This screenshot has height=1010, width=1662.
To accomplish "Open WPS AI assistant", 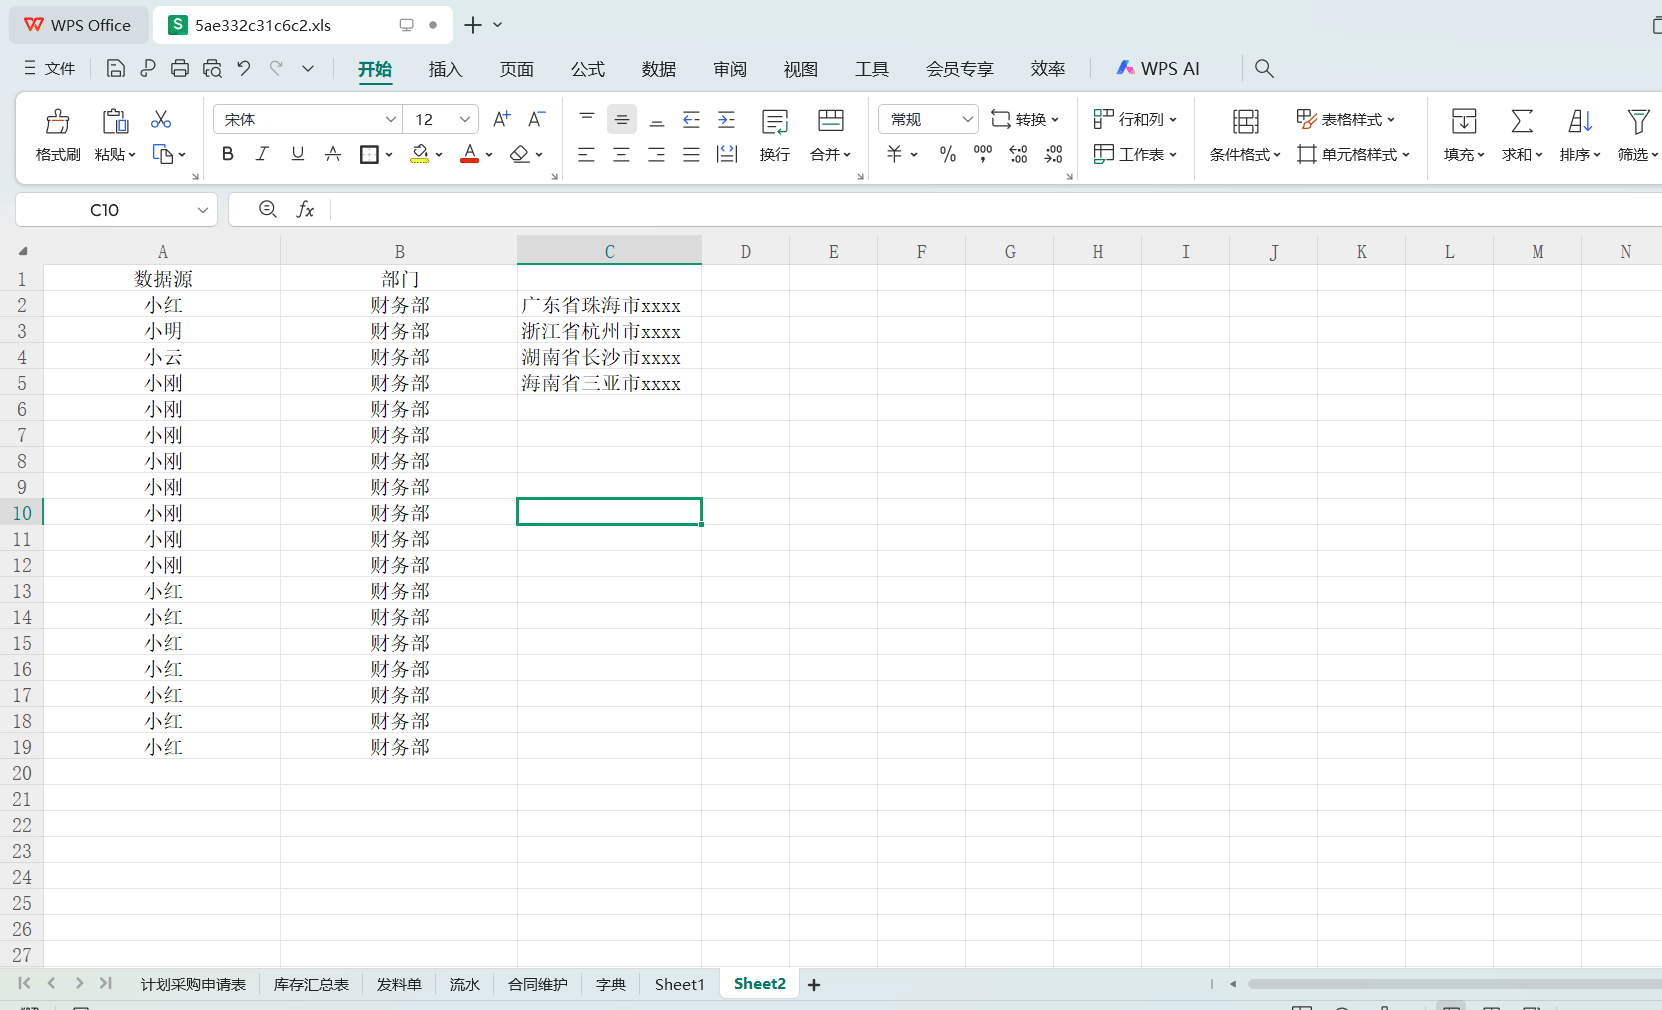I will click(x=1158, y=68).
